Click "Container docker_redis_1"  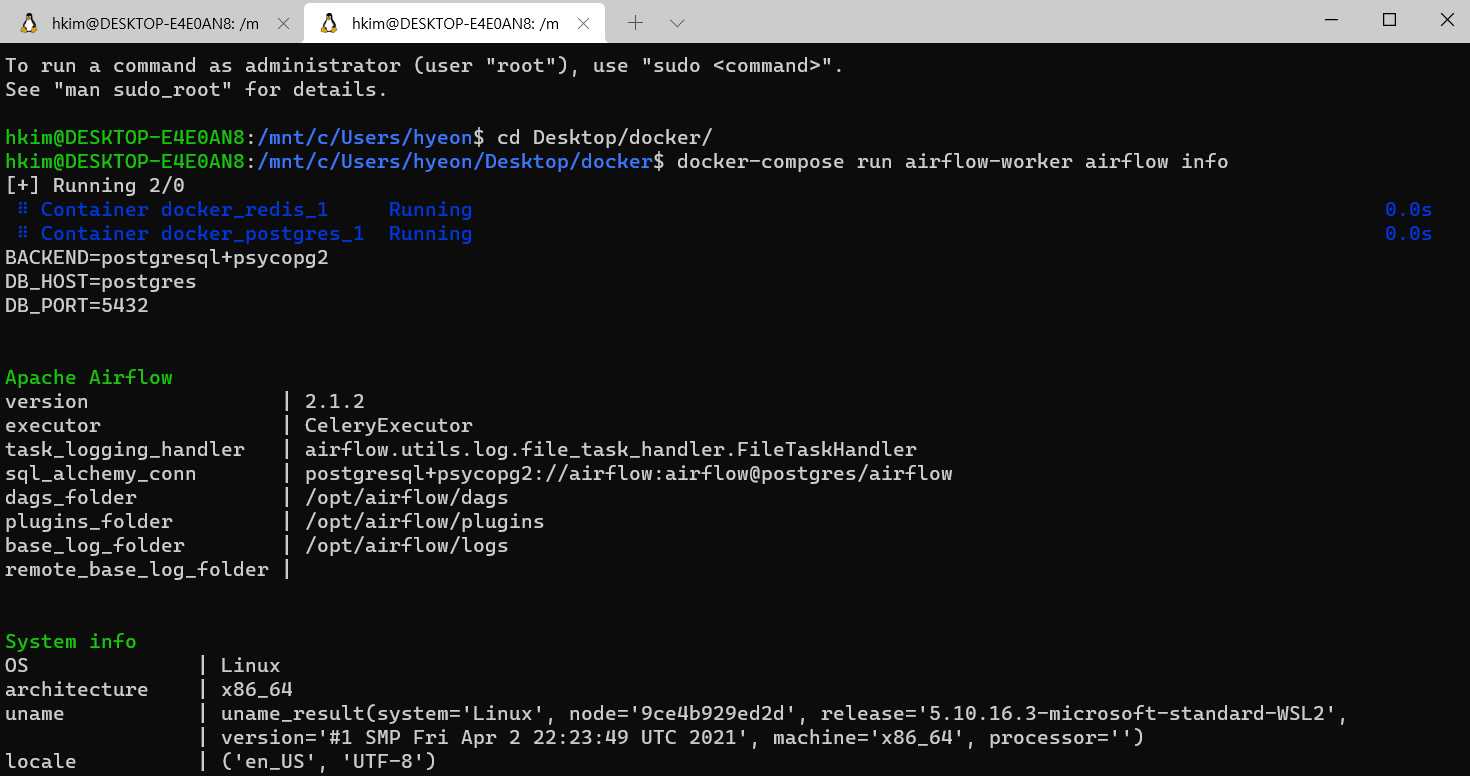[x=184, y=210]
